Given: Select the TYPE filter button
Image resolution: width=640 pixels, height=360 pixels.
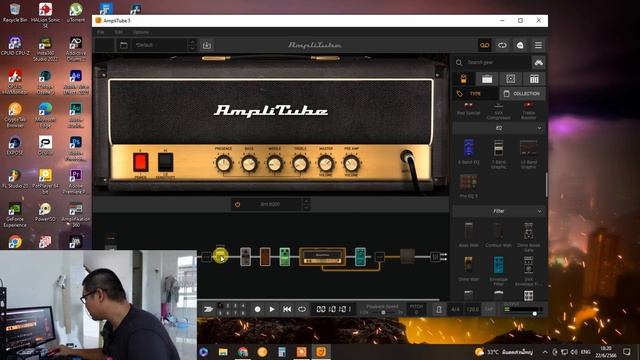Looking at the screenshot, I should [475, 94].
